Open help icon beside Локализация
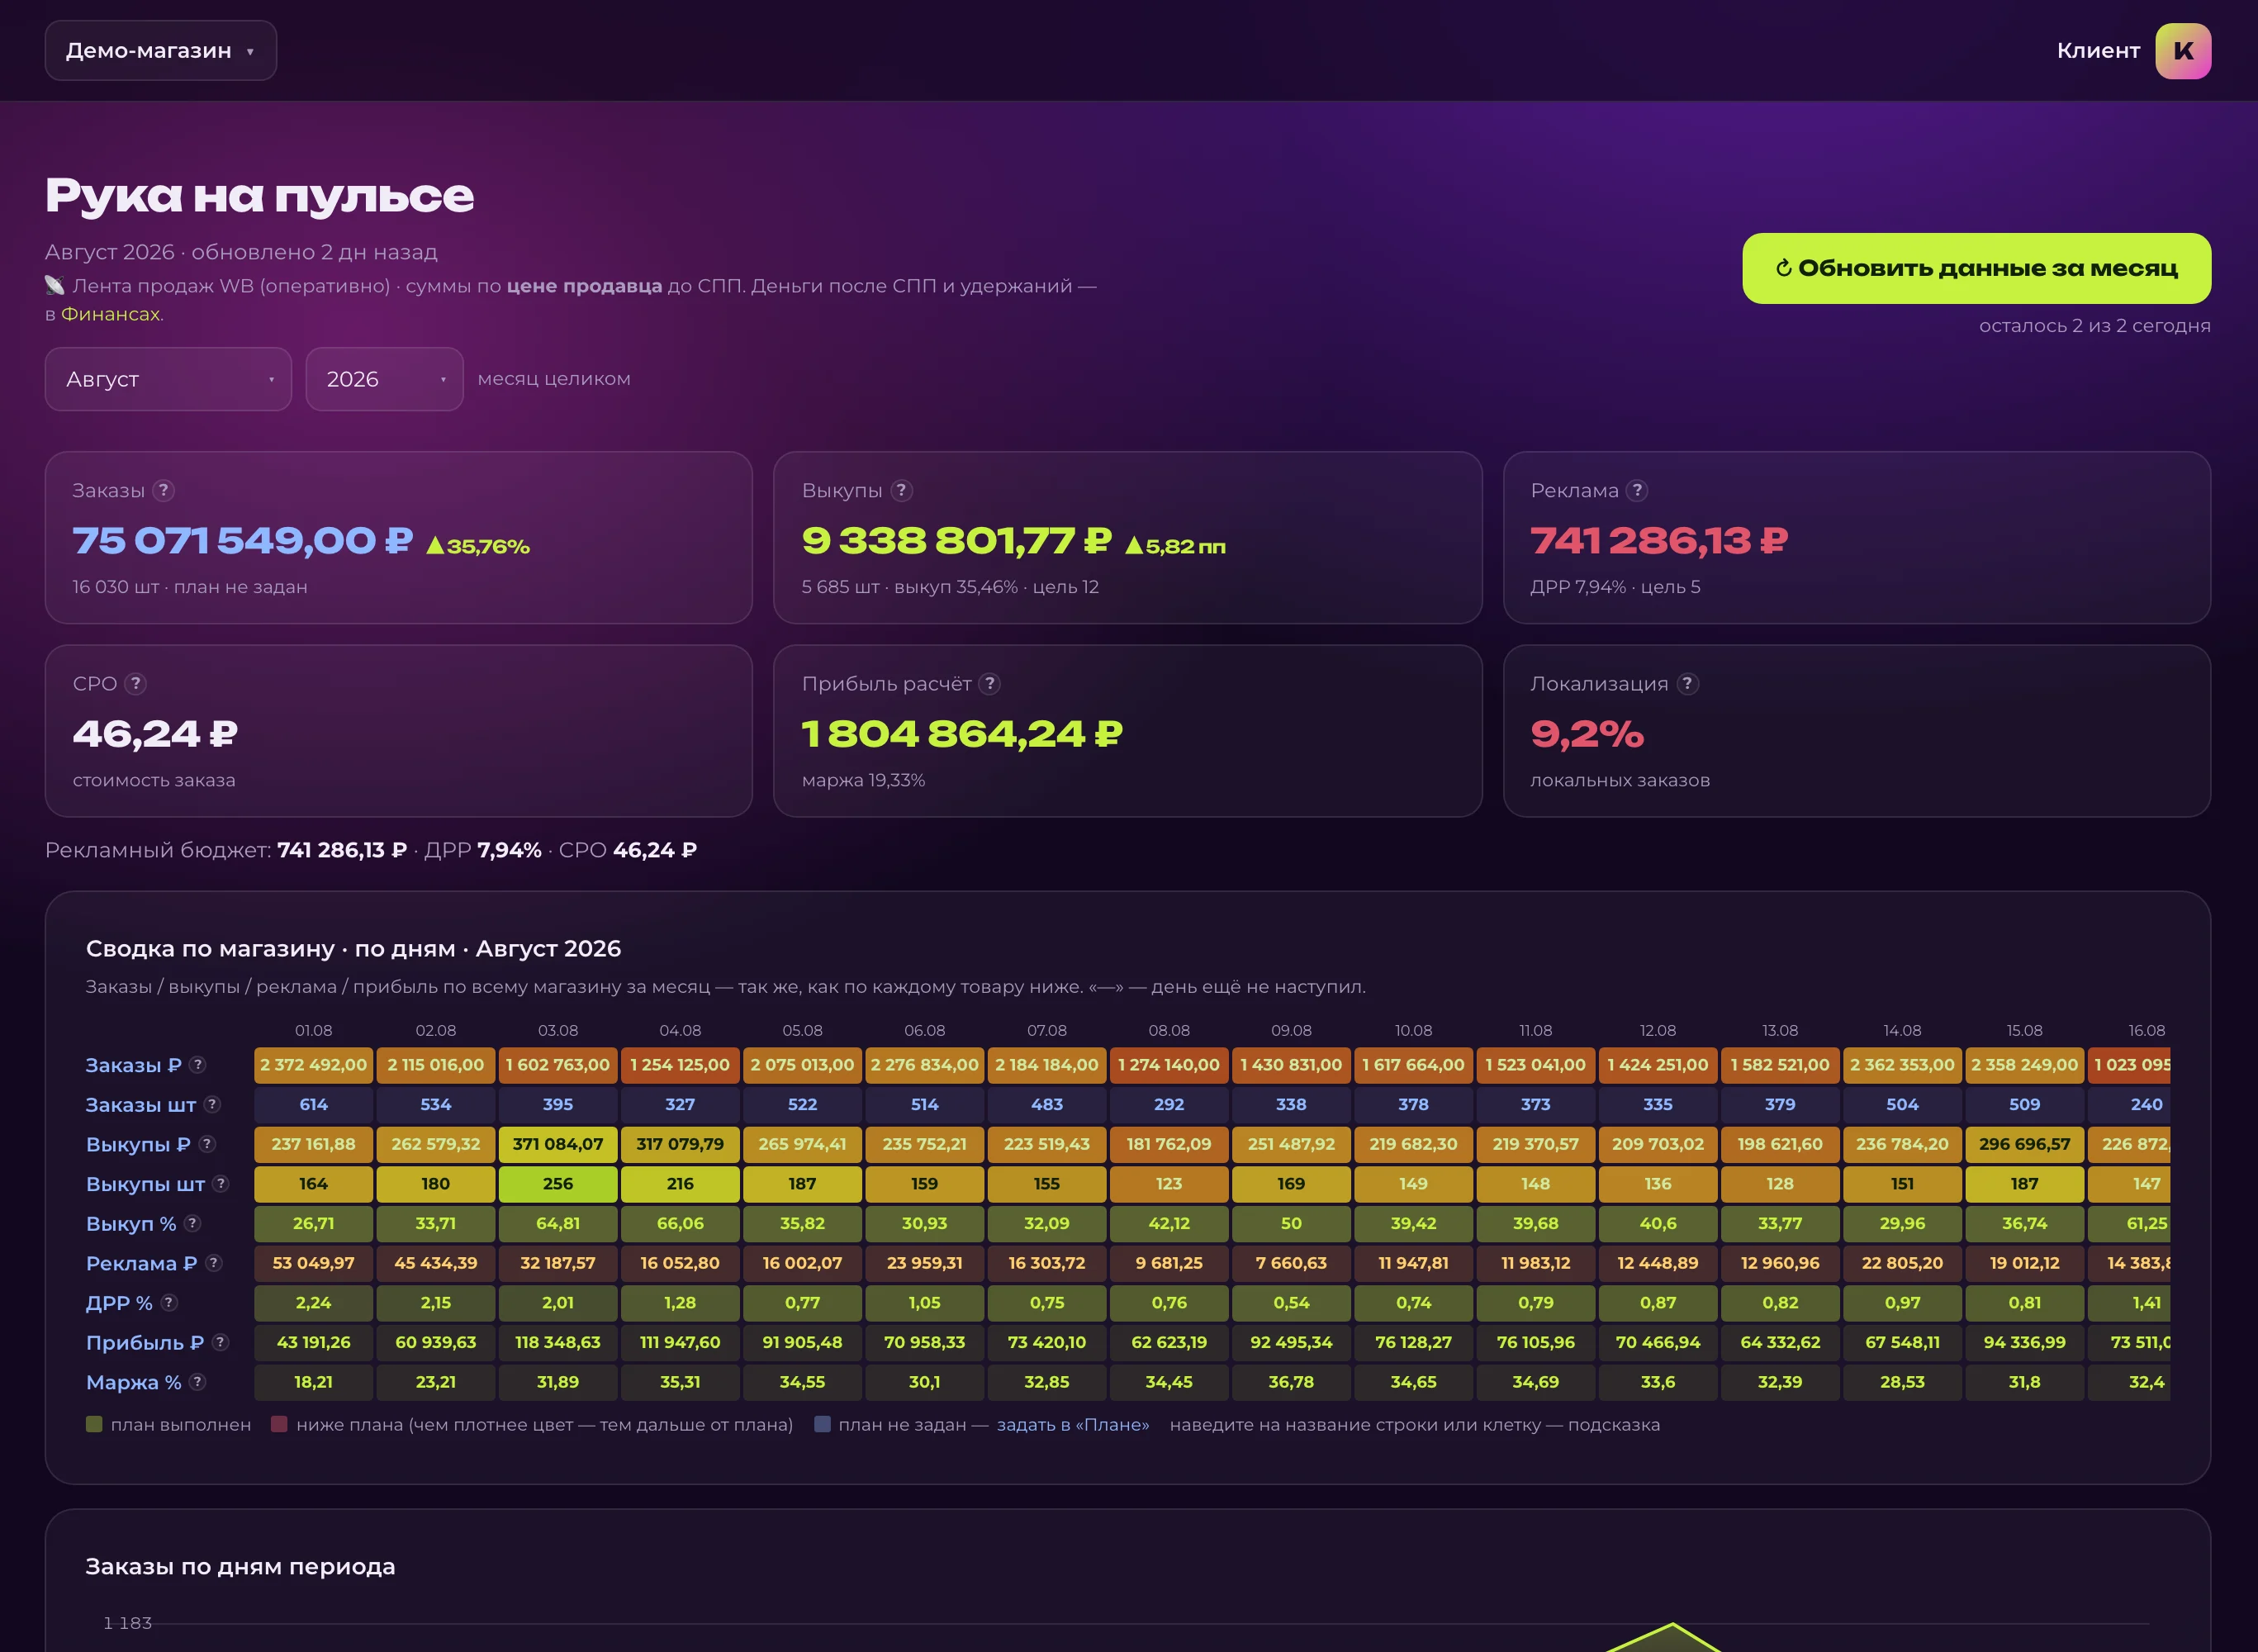 (1688, 683)
